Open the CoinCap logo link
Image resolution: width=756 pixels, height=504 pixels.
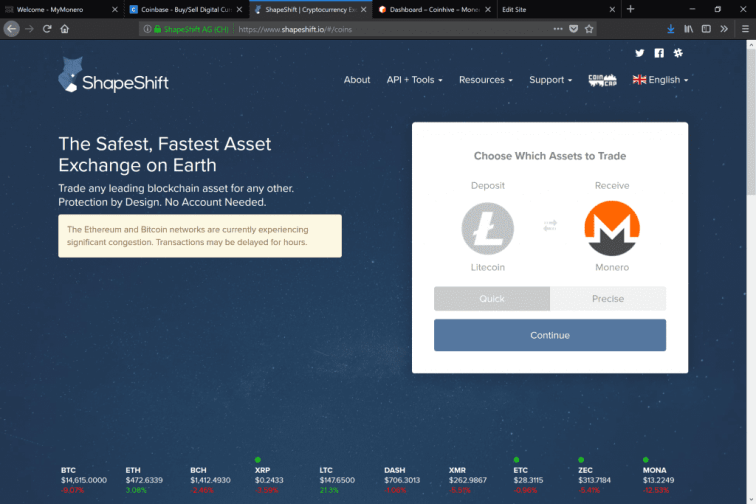(x=602, y=80)
